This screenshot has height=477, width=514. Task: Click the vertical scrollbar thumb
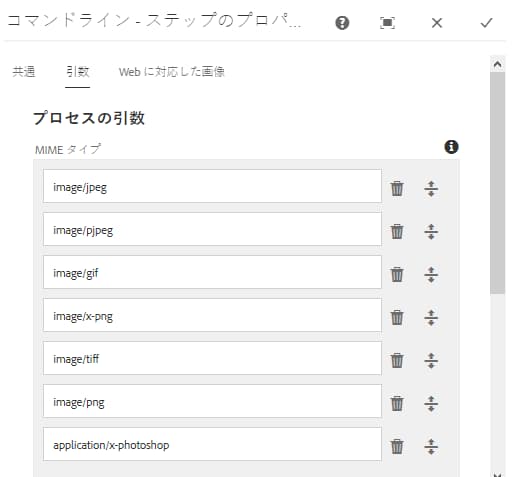click(497, 183)
